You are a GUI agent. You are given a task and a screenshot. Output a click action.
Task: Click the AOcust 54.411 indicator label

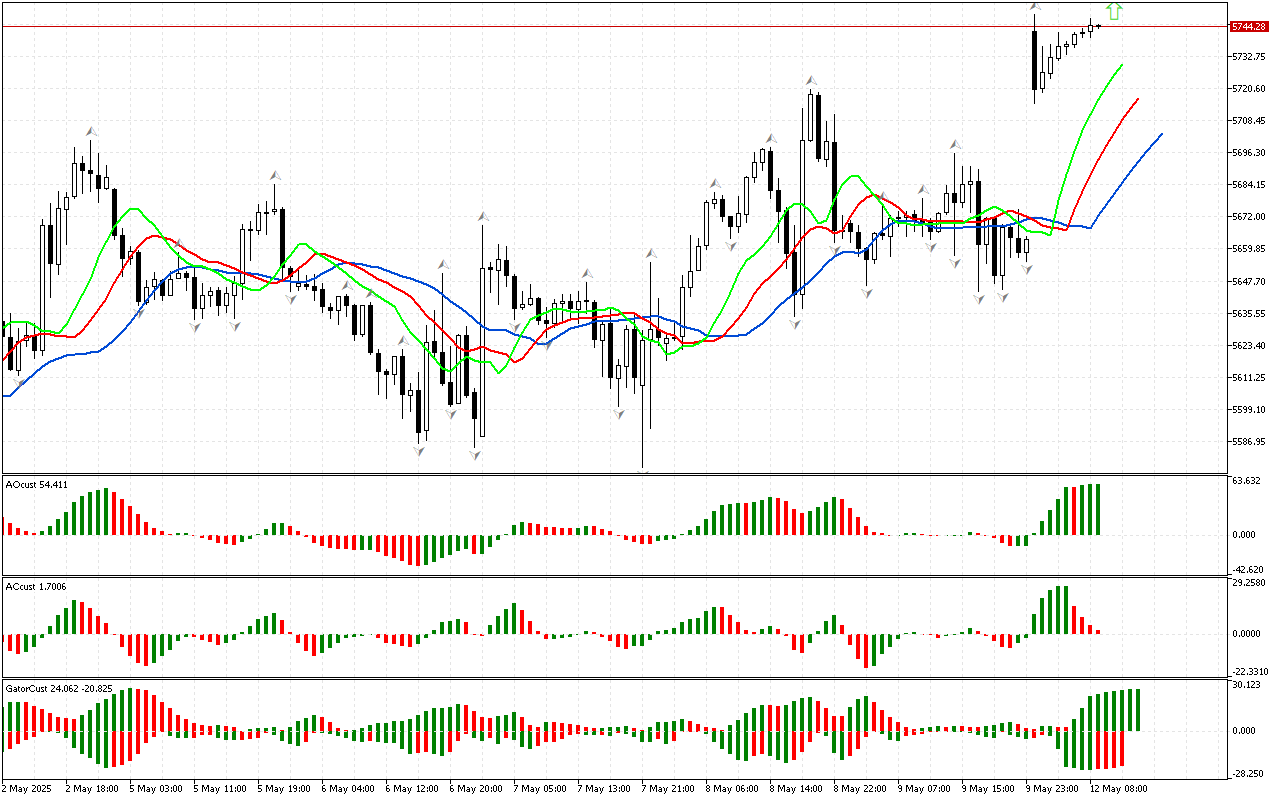pyautogui.click(x=37, y=485)
